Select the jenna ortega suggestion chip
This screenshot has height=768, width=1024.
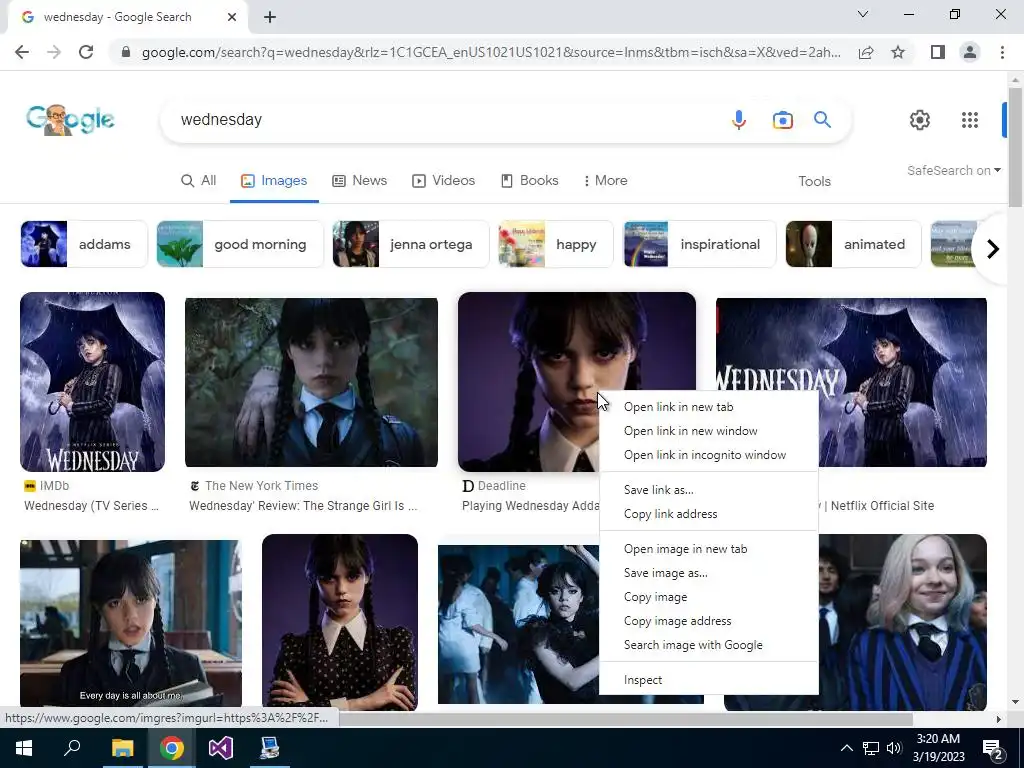point(410,244)
